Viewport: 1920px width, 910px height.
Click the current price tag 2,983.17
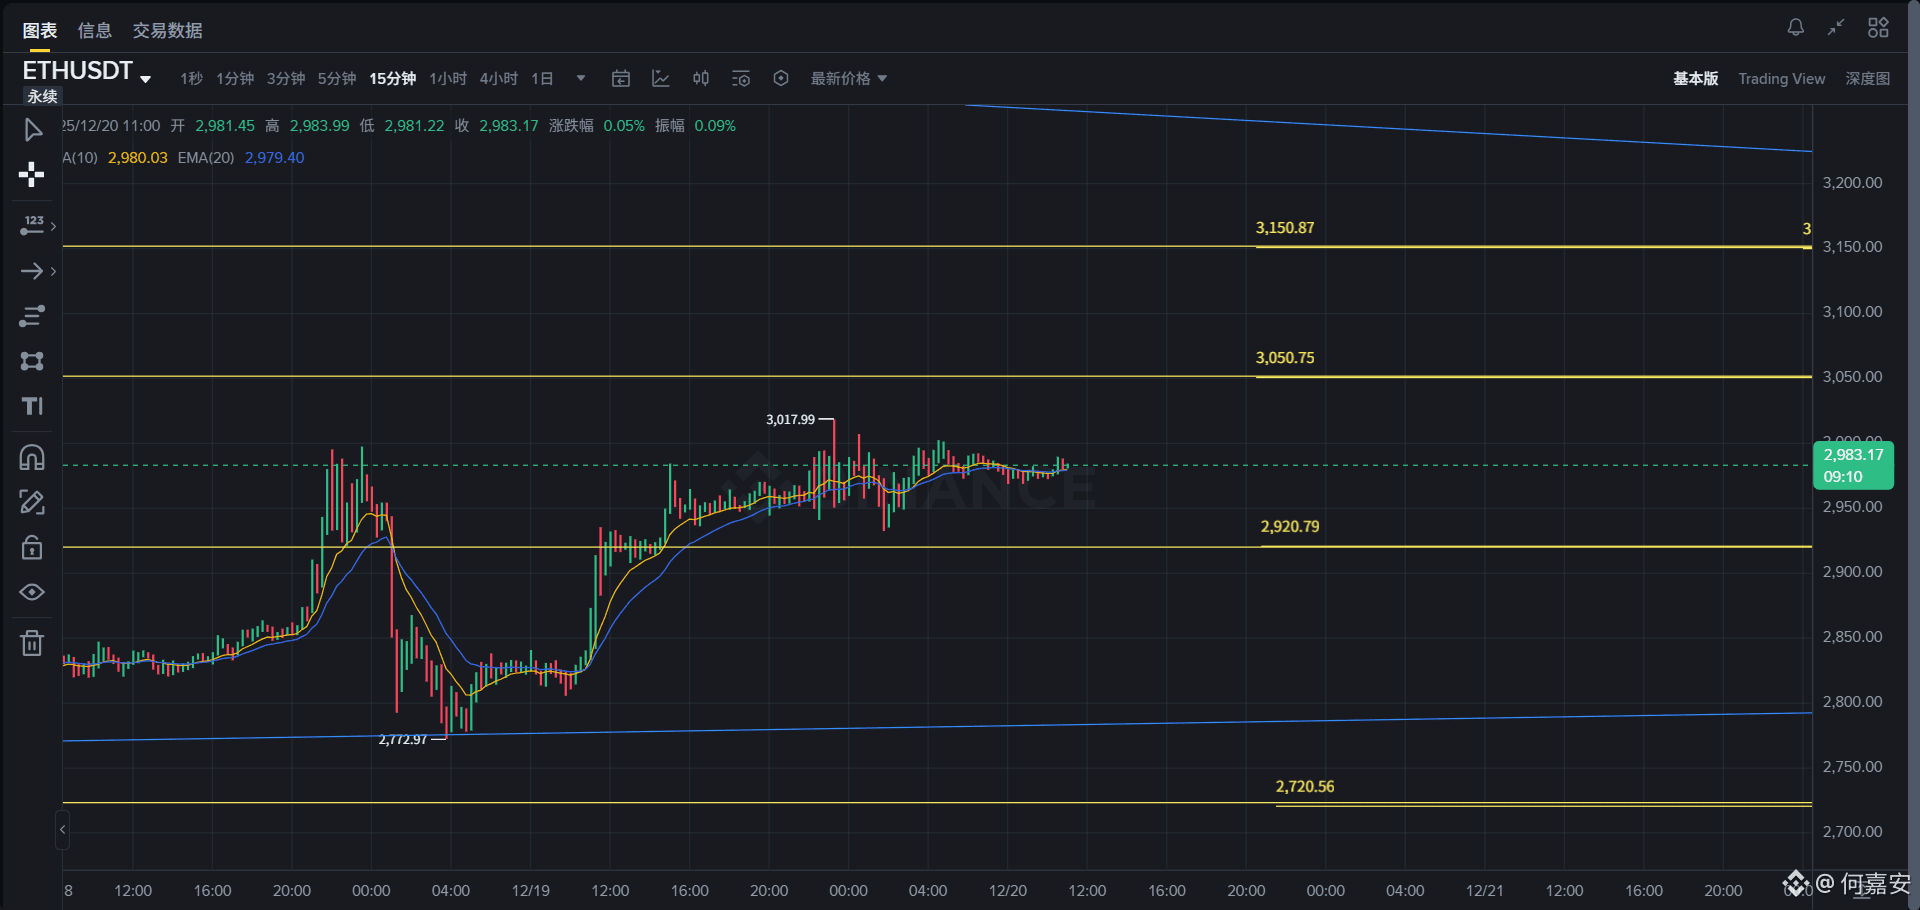(1853, 465)
